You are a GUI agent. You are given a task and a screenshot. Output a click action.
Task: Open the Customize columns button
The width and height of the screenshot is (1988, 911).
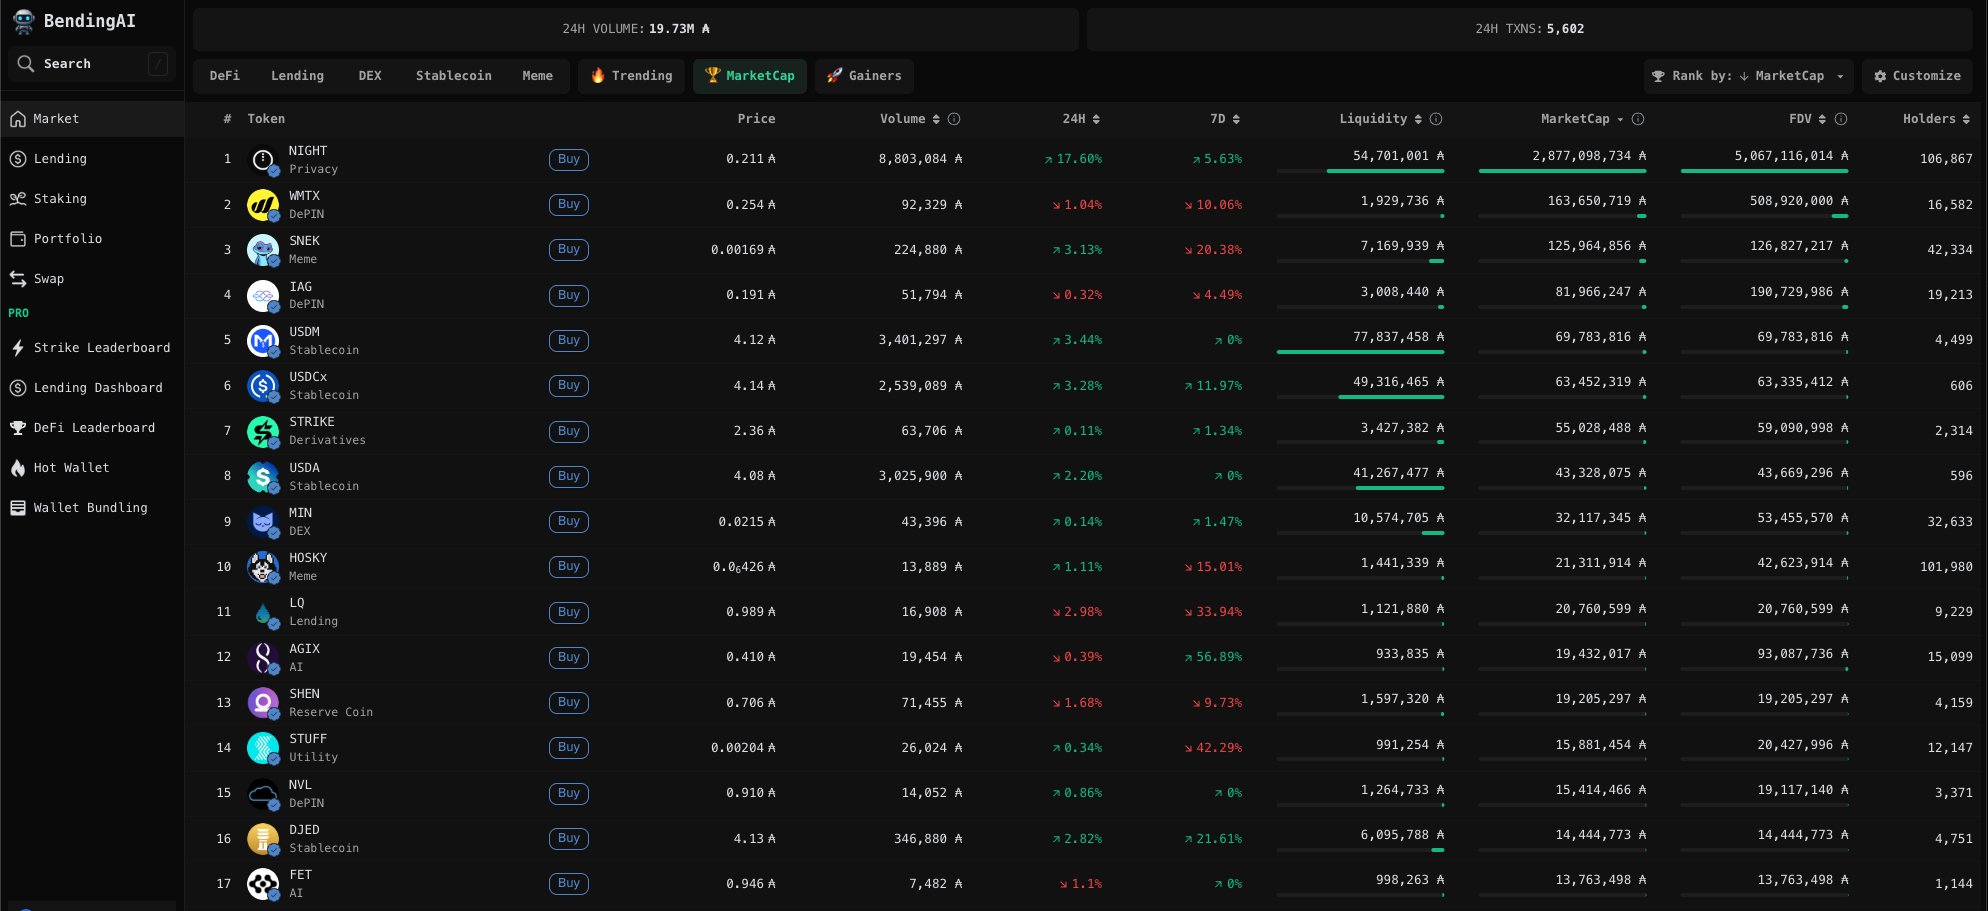(1916, 76)
